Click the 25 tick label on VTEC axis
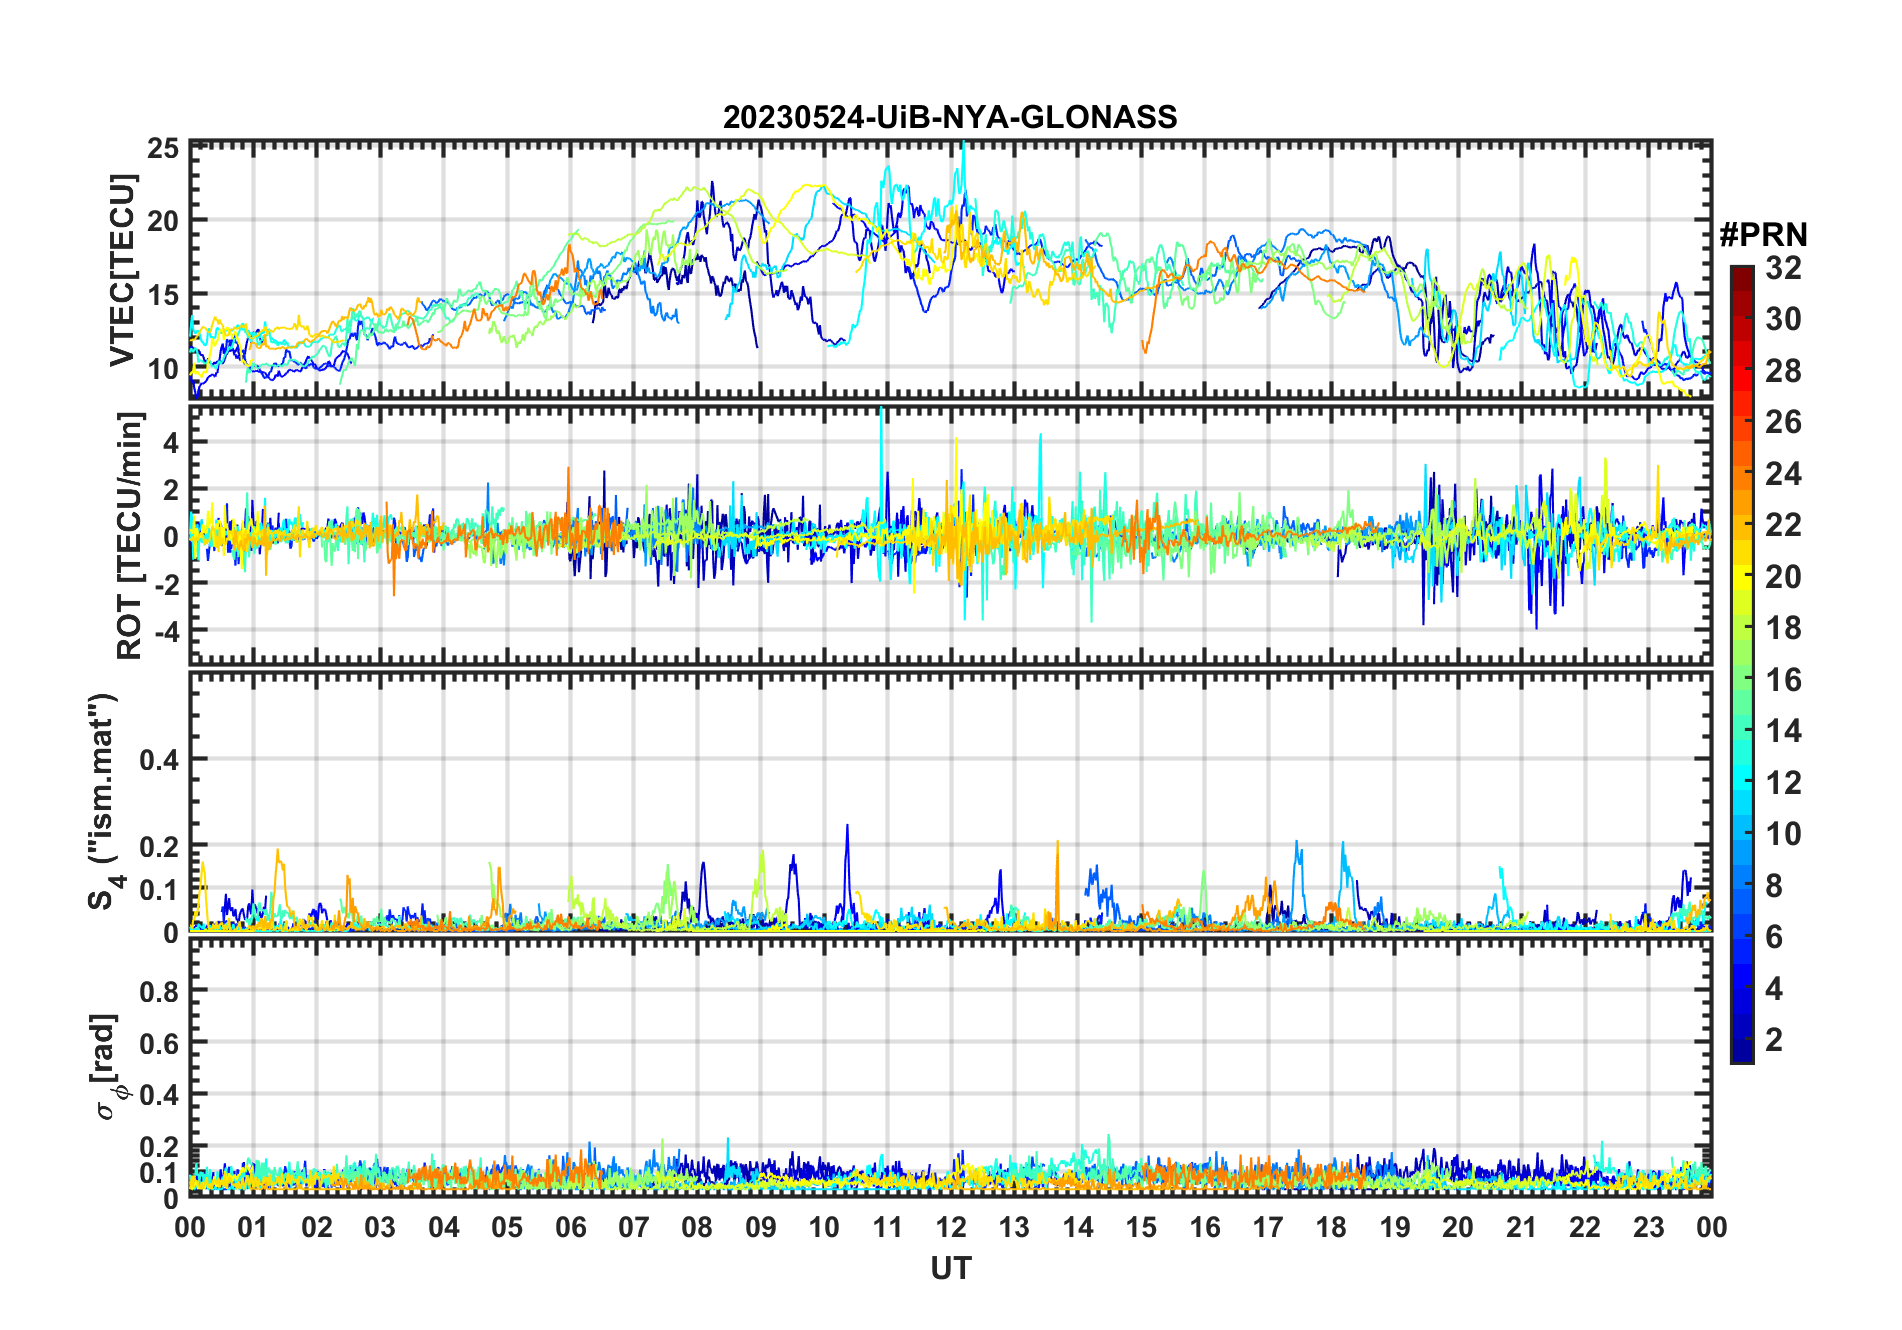Image resolution: width=1902 pixels, height=1330 pixels. (x=163, y=150)
